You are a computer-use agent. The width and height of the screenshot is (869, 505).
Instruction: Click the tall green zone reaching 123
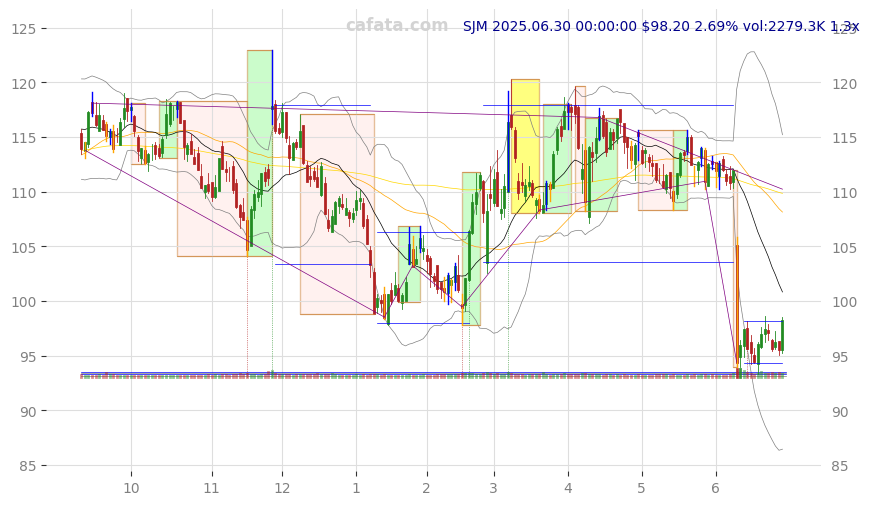[x=260, y=153]
